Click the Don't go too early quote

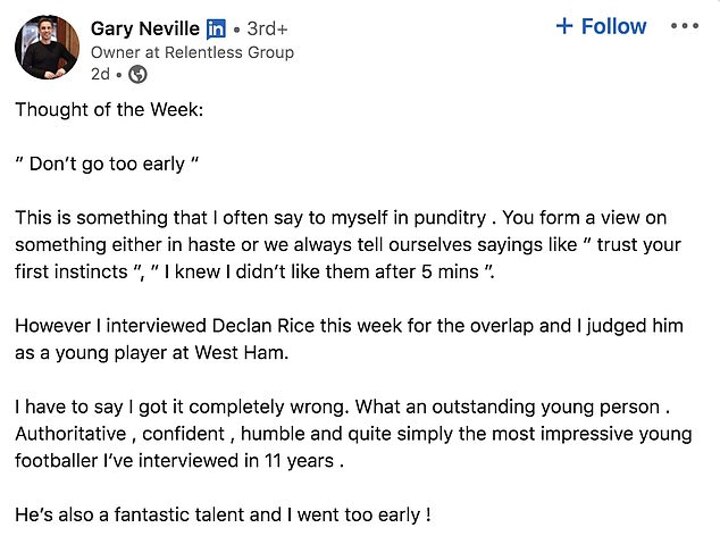point(108,164)
